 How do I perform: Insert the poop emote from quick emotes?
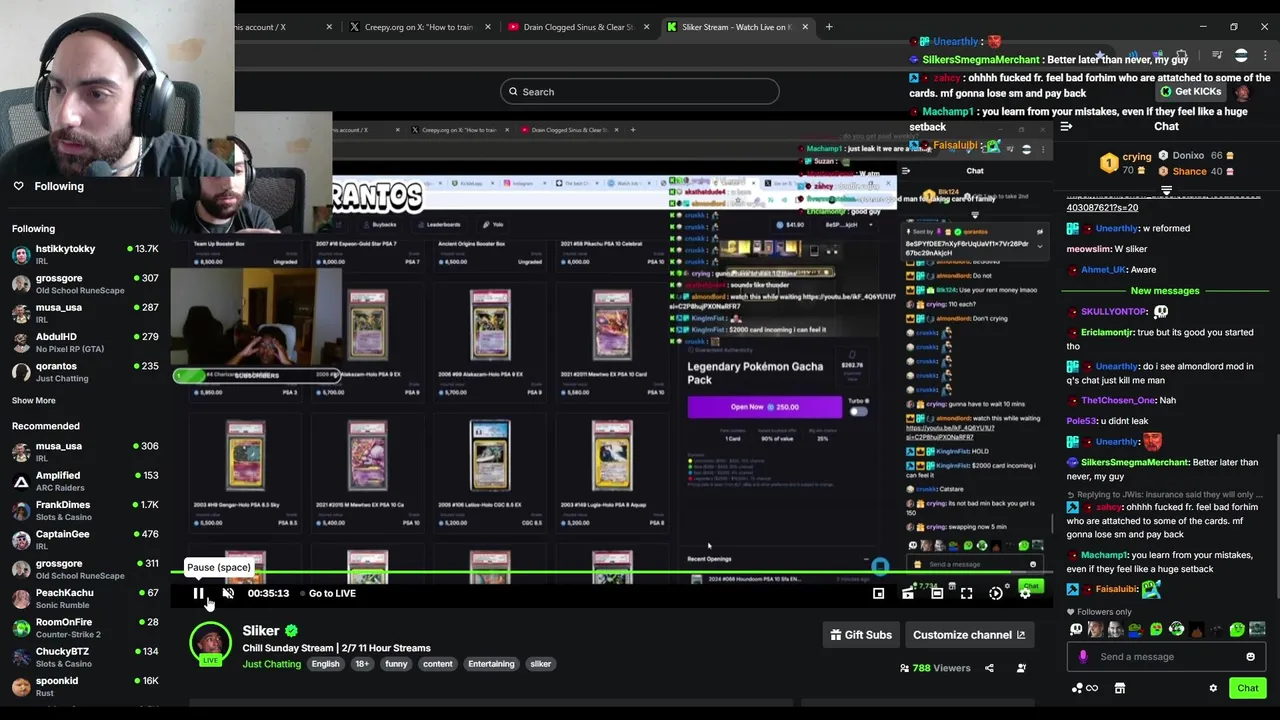pyautogui.click(x=1197, y=629)
